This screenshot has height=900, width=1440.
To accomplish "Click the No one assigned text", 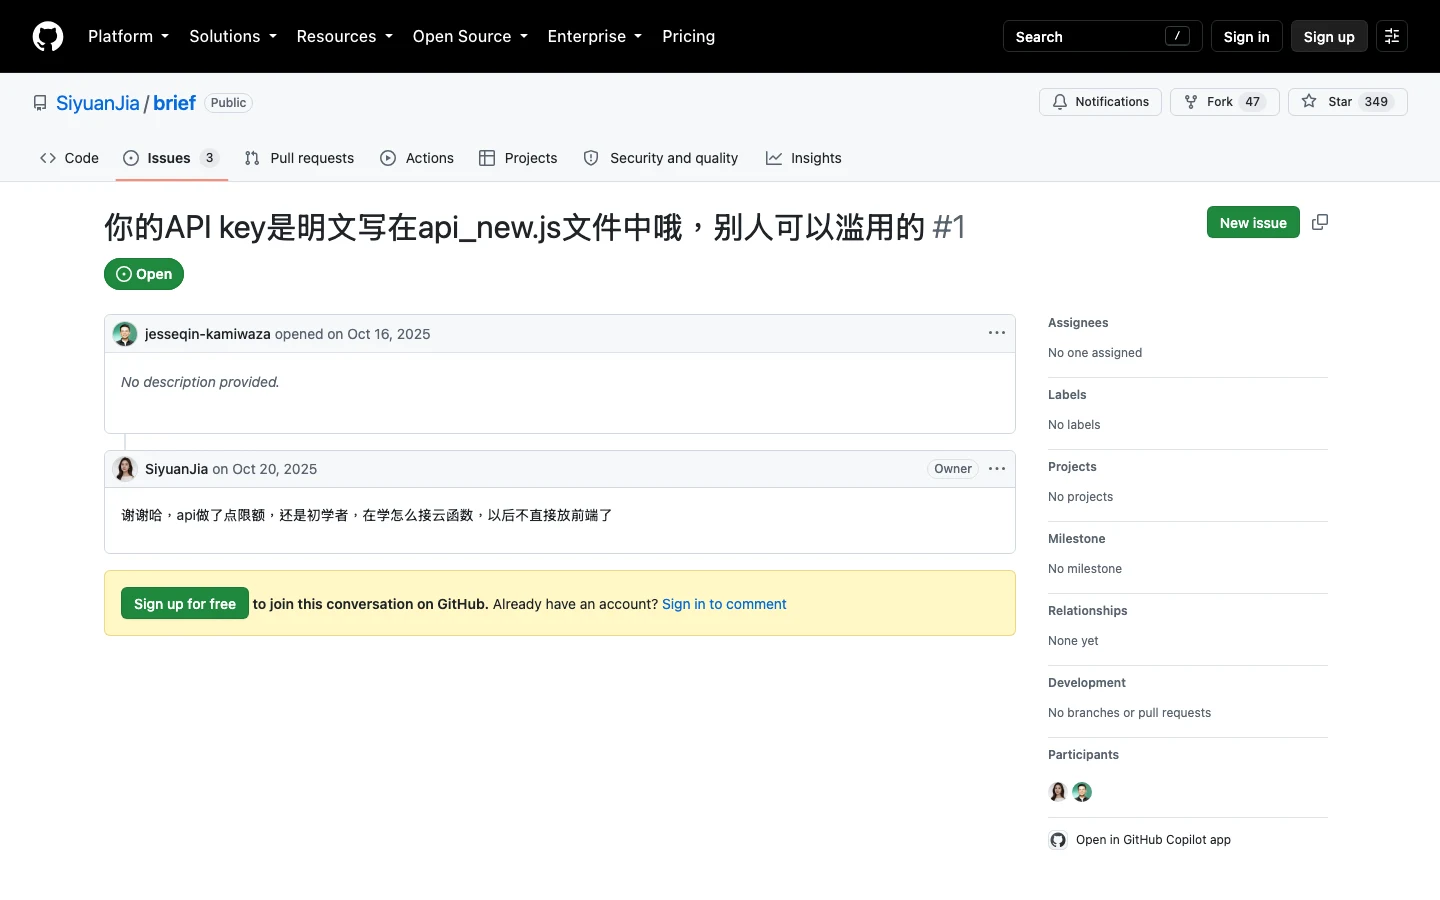I will click(x=1095, y=353).
